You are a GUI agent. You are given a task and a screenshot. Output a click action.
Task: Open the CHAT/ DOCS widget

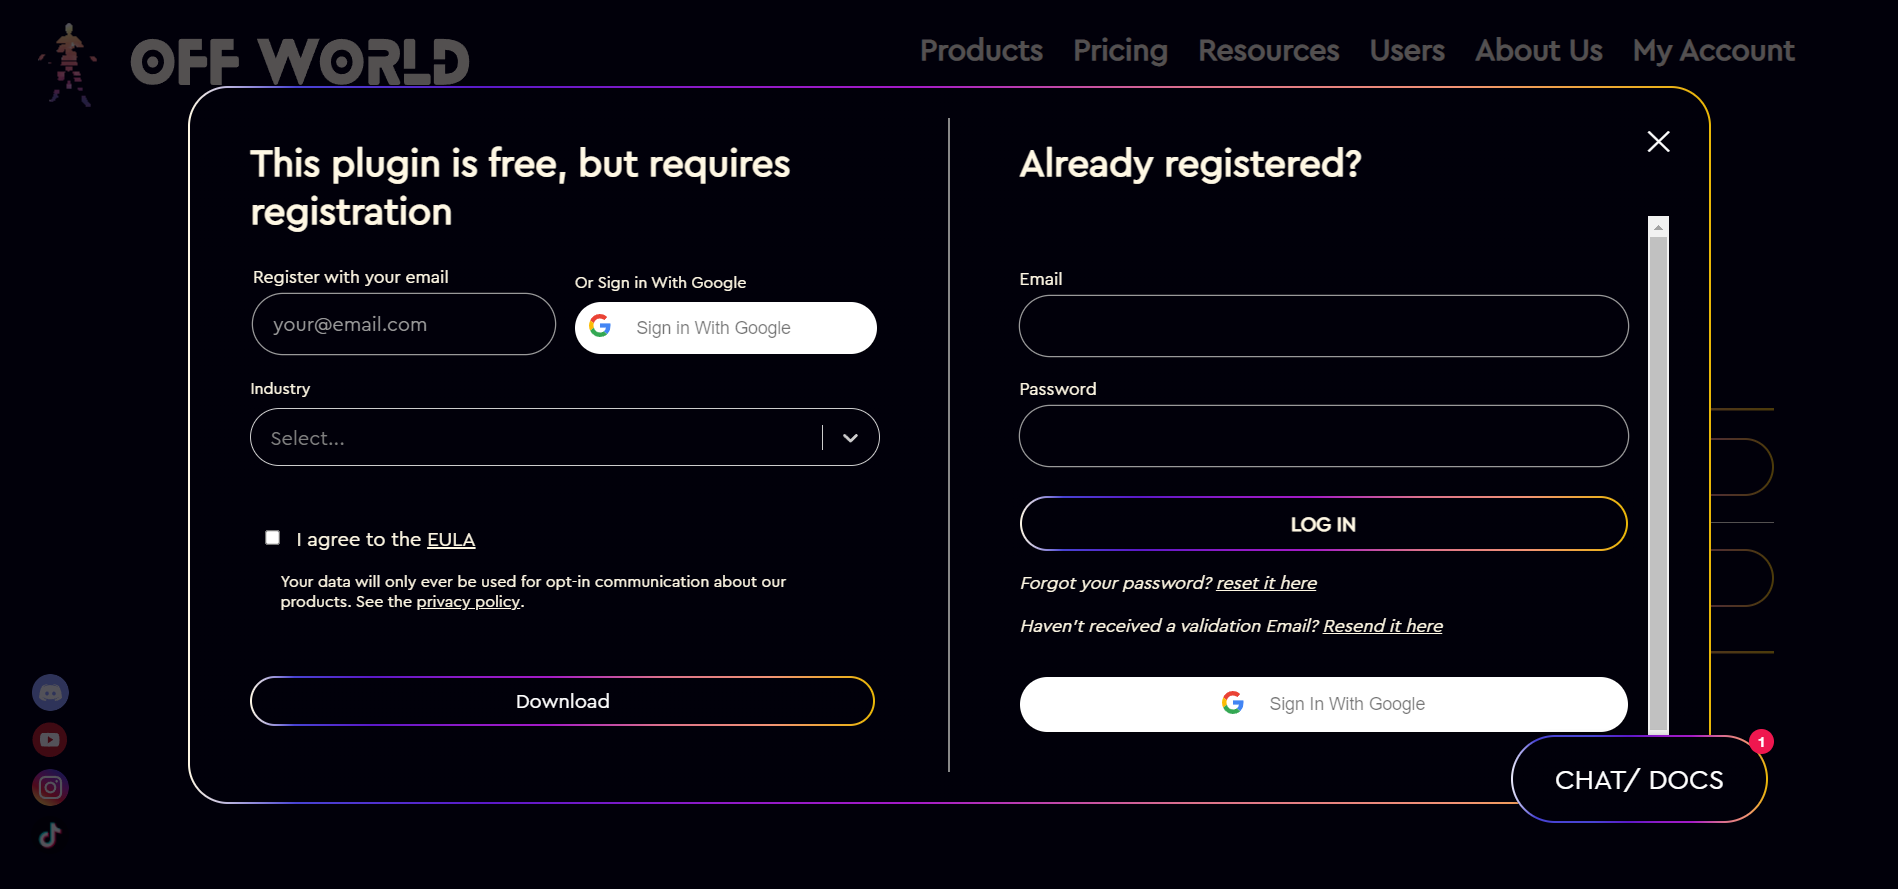click(x=1638, y=780)
